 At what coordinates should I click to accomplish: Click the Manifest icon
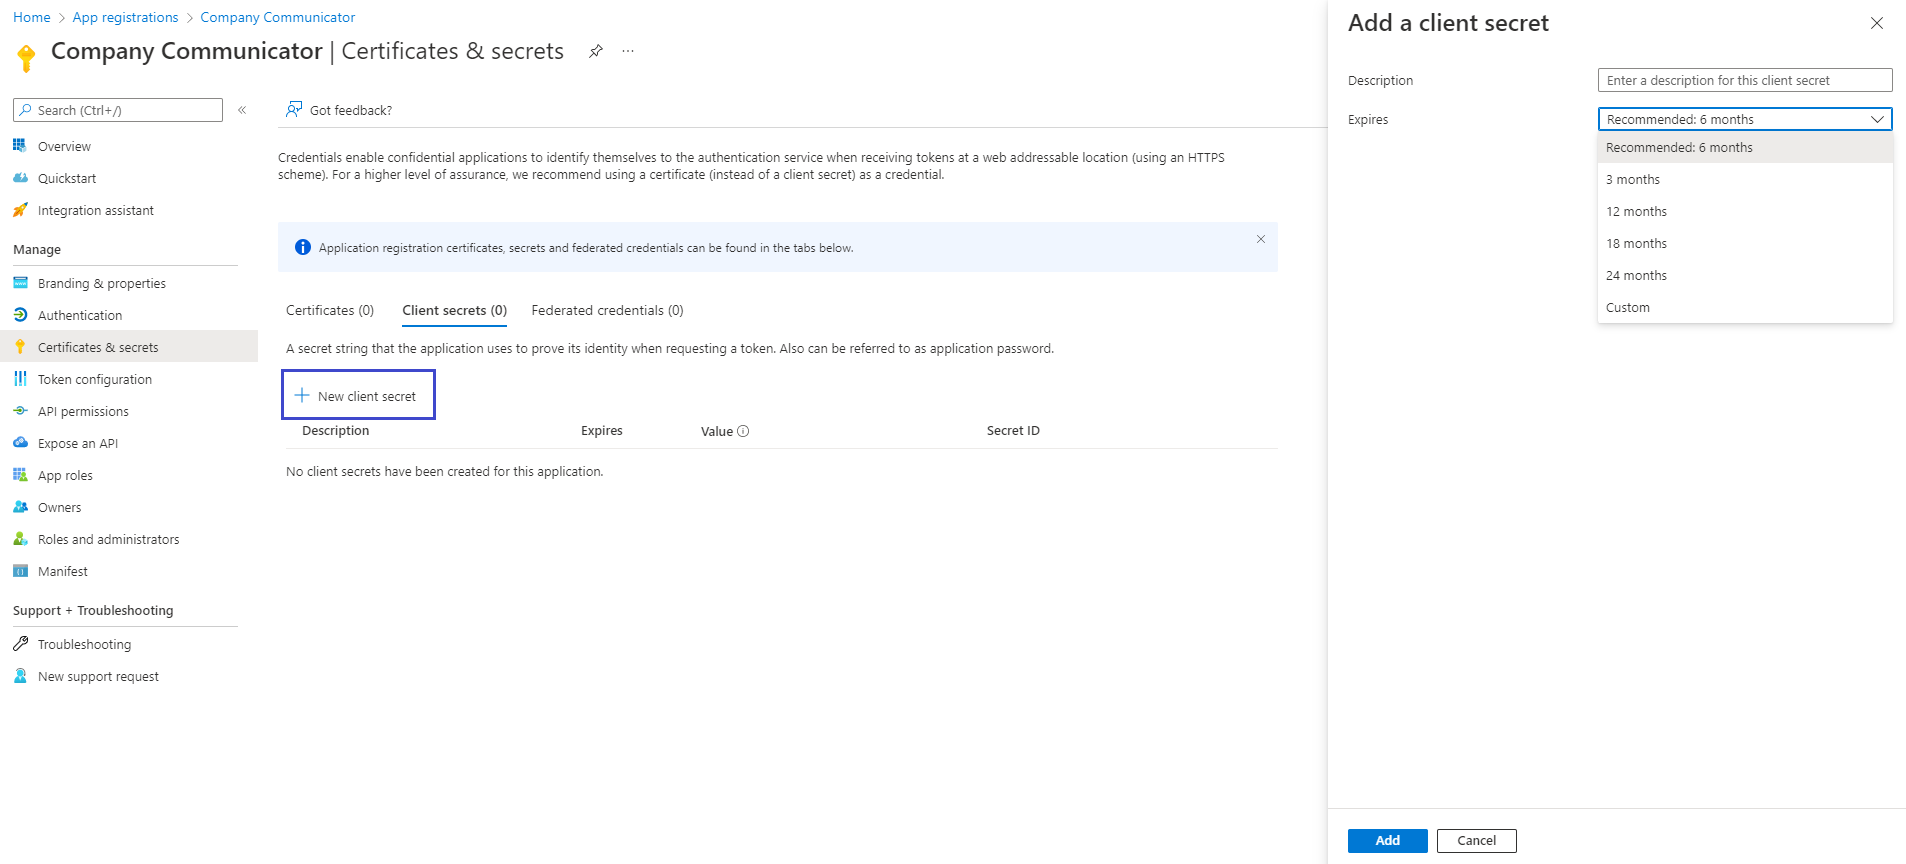20,570
